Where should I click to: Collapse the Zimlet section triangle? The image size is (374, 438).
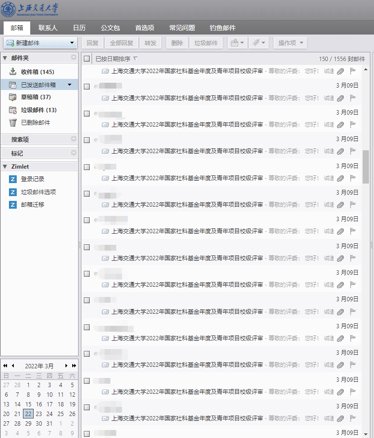click(x=5, y=166)
